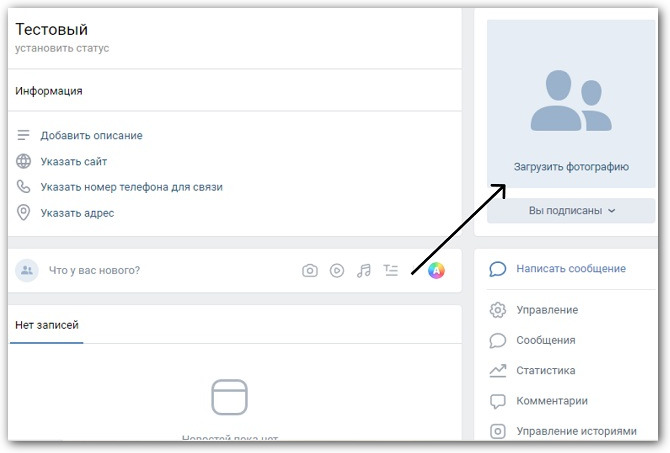The width and height of the screenshot is (670, 453).
Task: Click the globe icon for site
Action: point(23,161)
